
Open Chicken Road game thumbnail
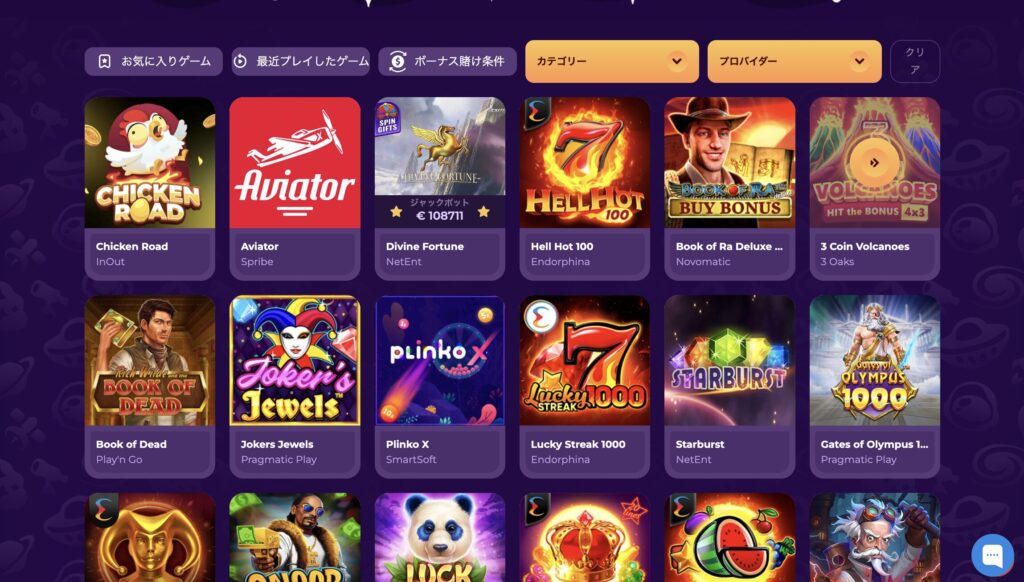pyautogui.click(x=150, y=163)
